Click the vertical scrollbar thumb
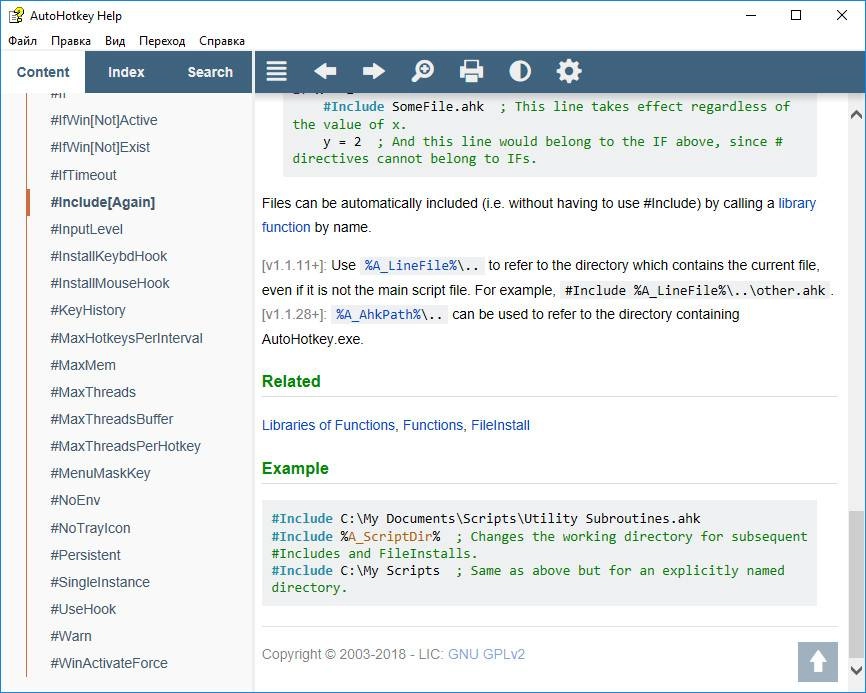 click(856, 586)
